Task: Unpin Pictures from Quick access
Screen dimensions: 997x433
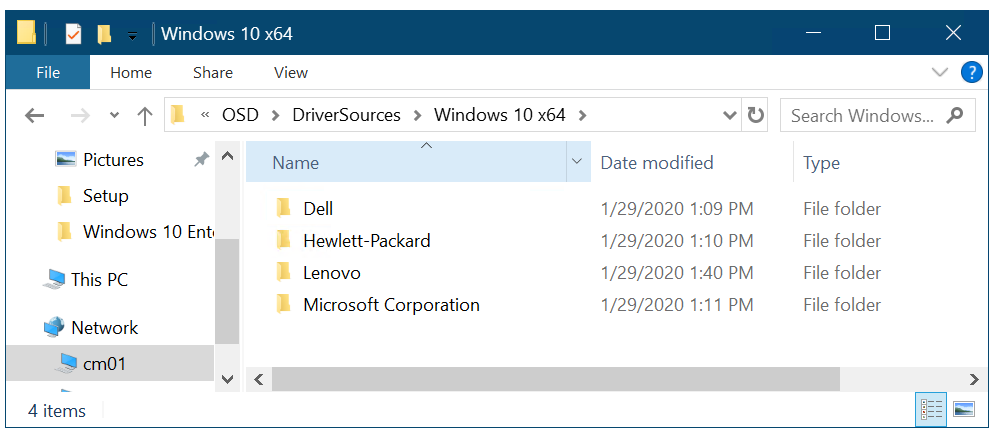Action: [201, 160]
